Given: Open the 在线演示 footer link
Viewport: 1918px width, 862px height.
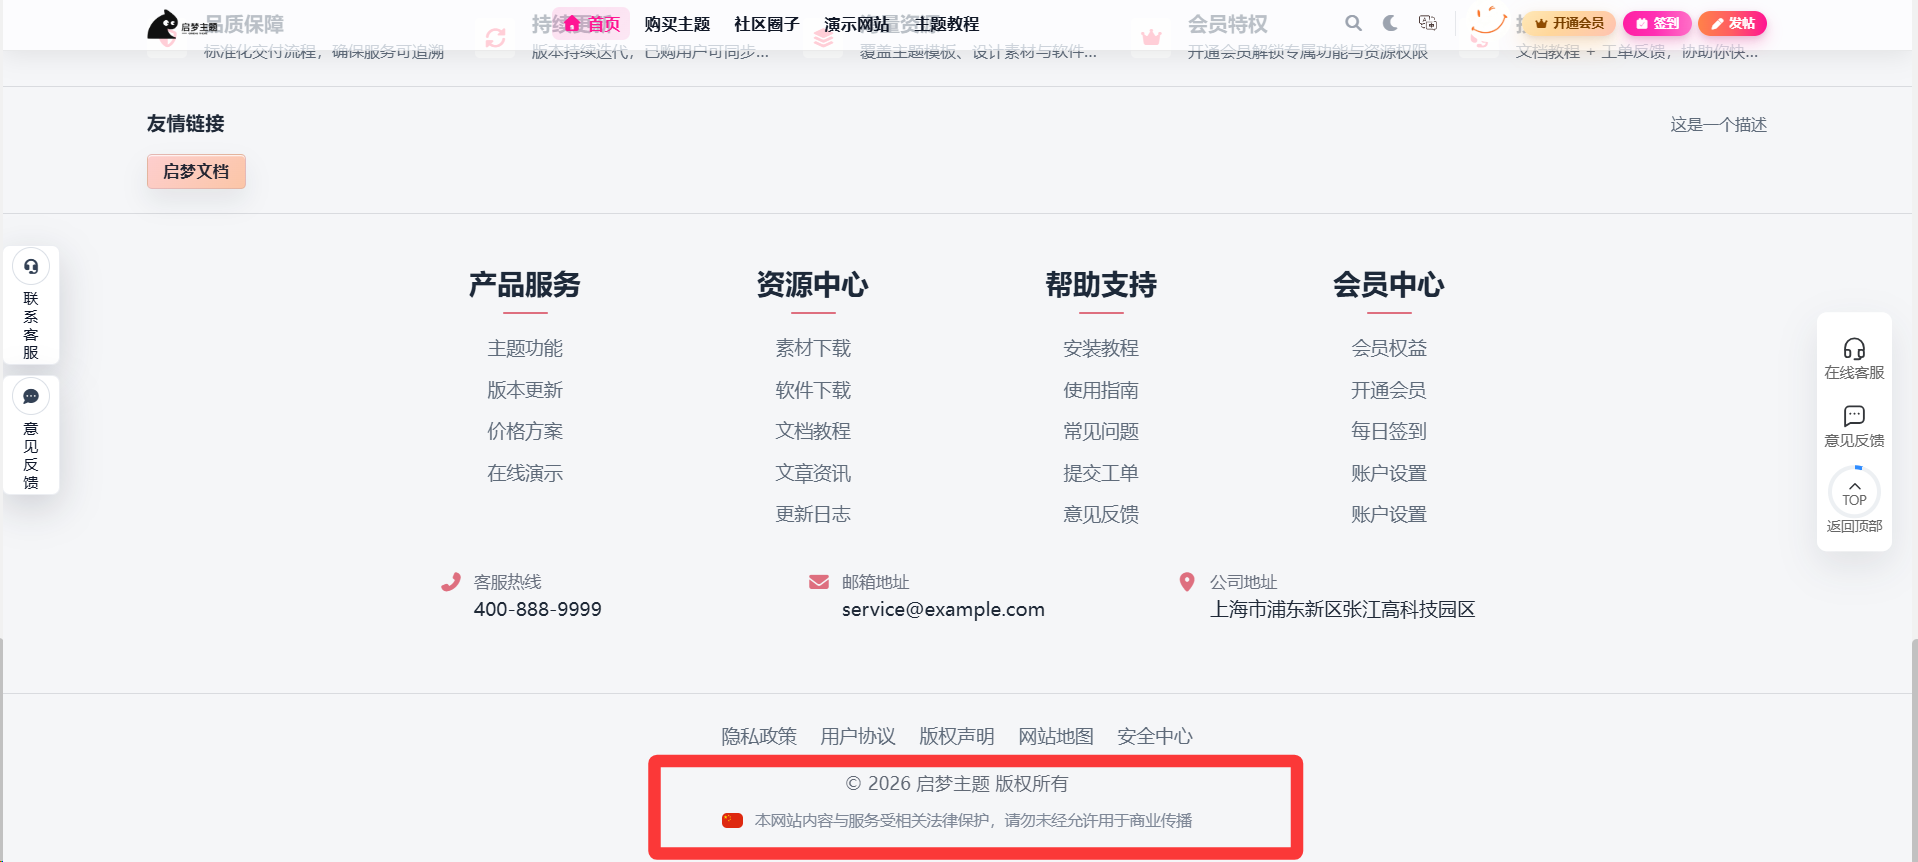Looking at the screenshot, I should click(525, 473).
